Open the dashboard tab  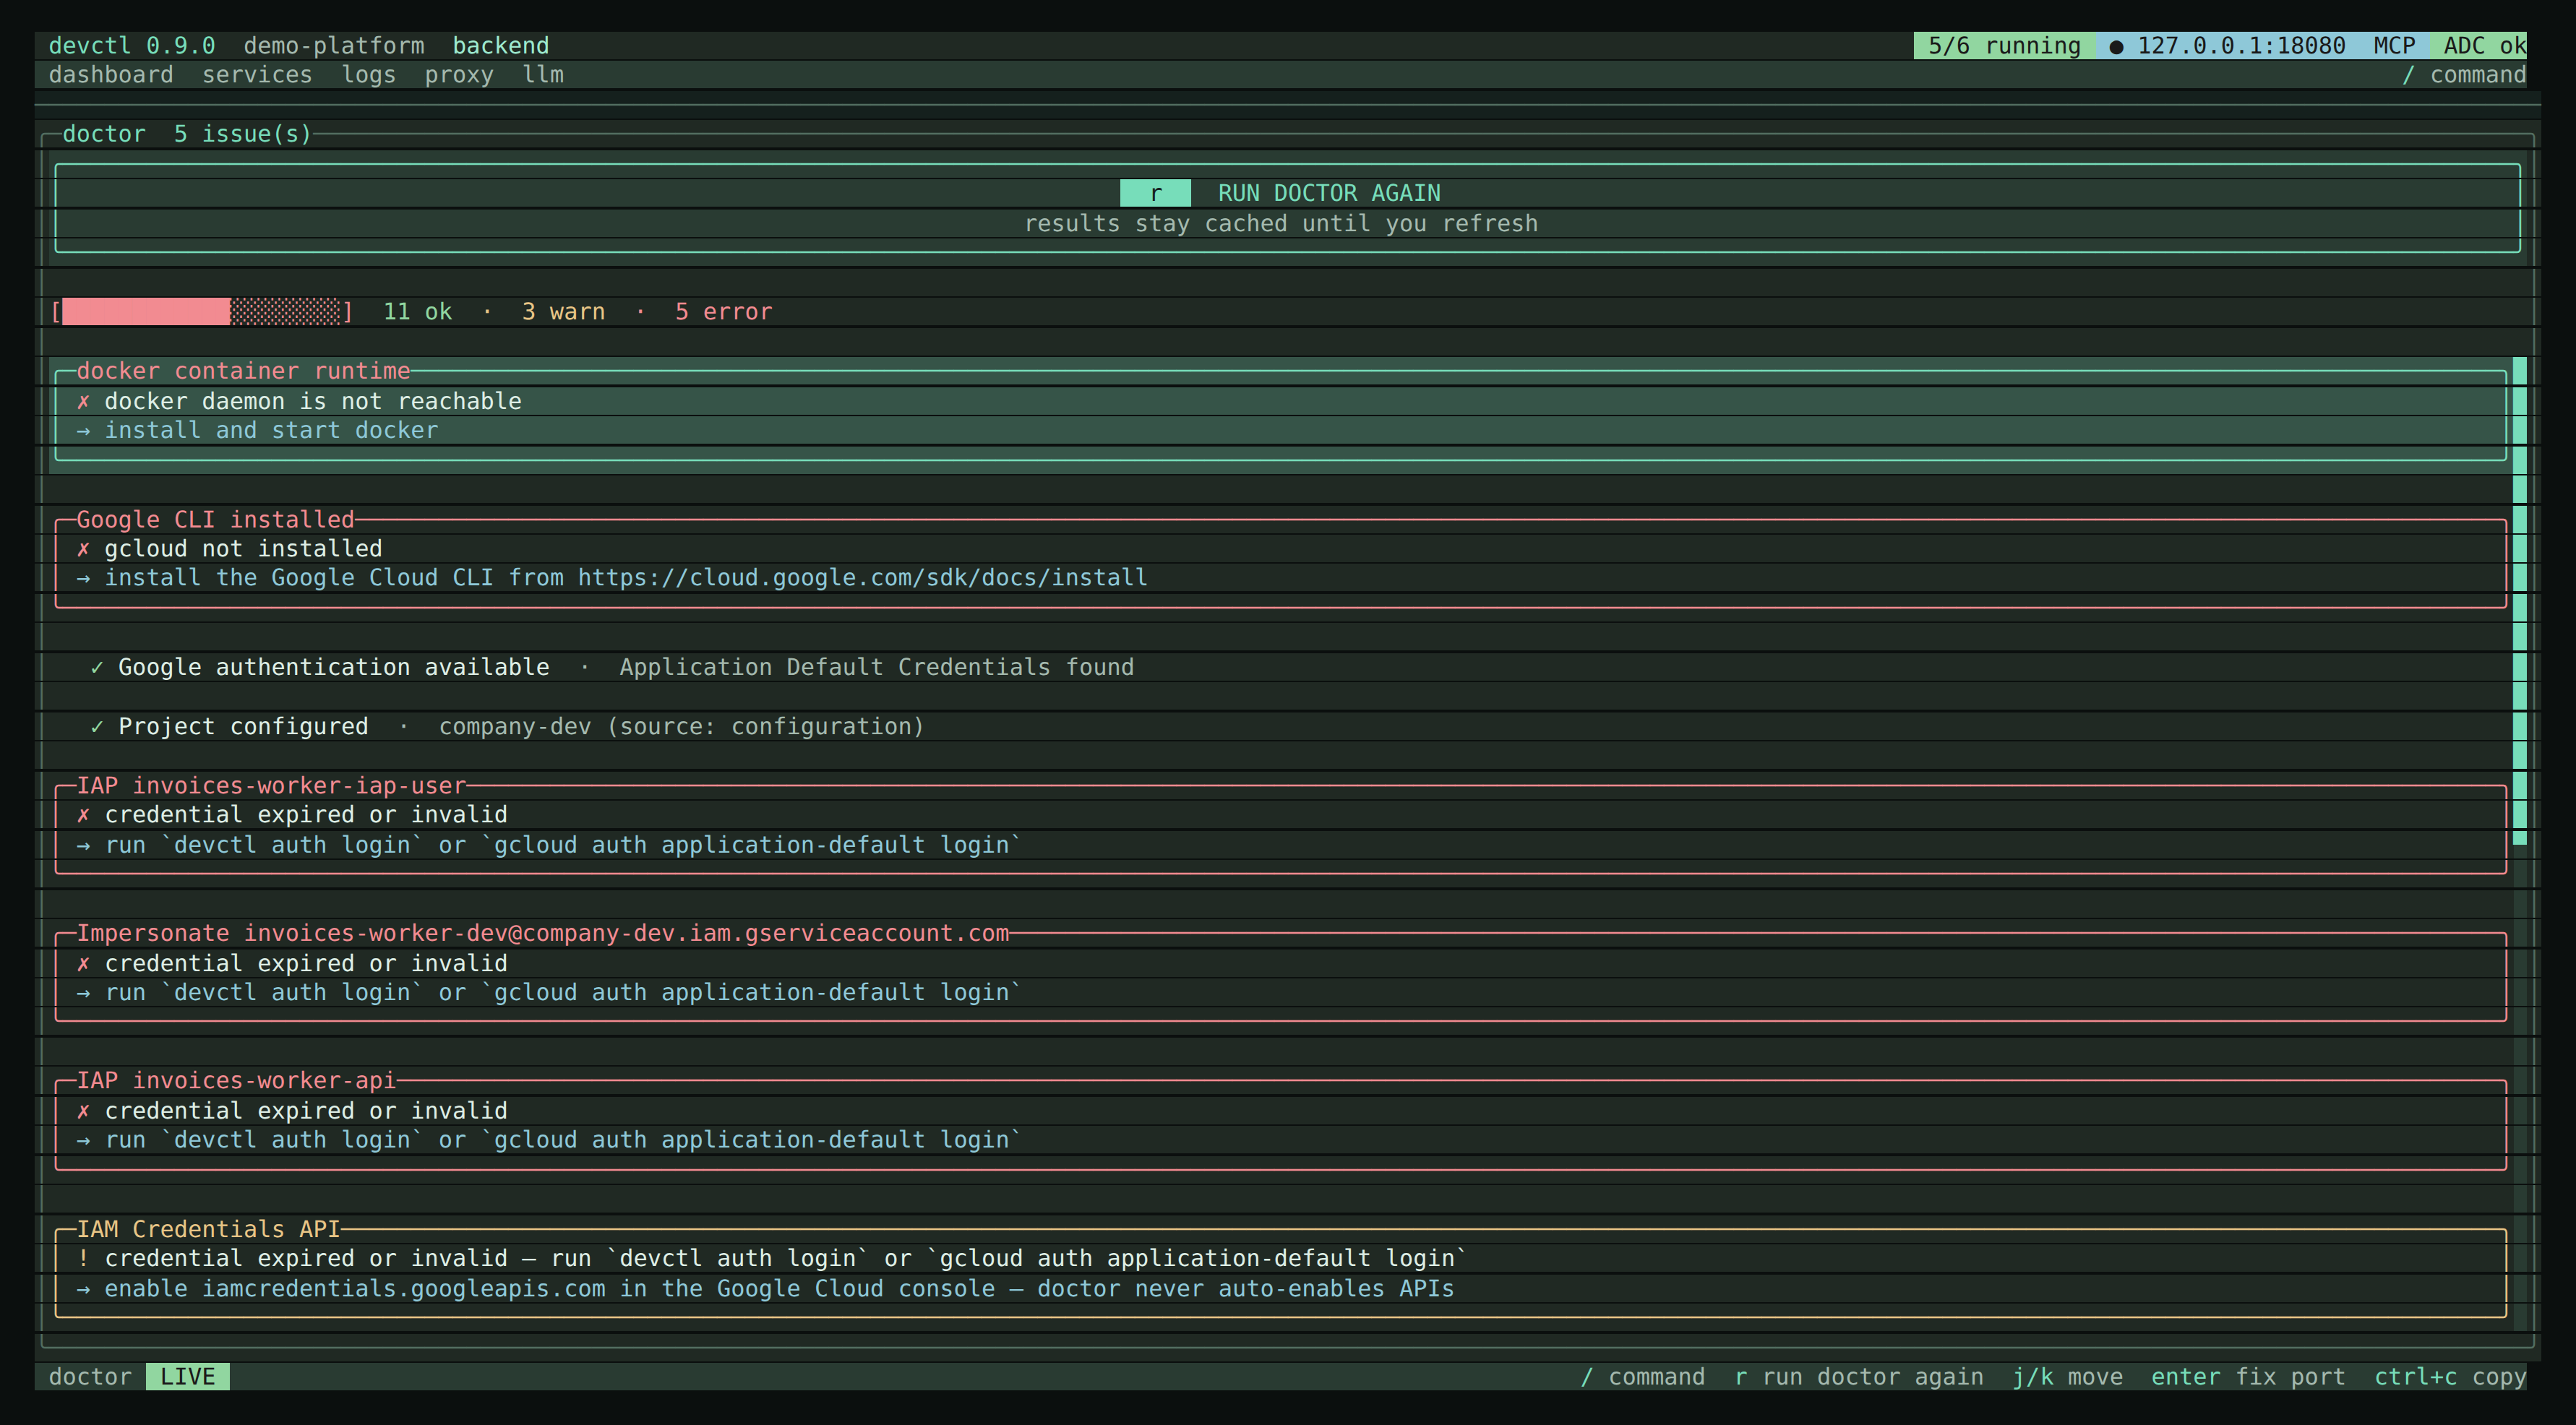pos(111,75)
